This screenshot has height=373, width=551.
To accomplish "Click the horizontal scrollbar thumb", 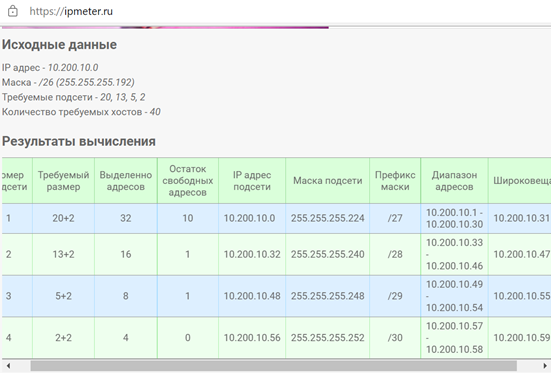I will tap(273, 366).
